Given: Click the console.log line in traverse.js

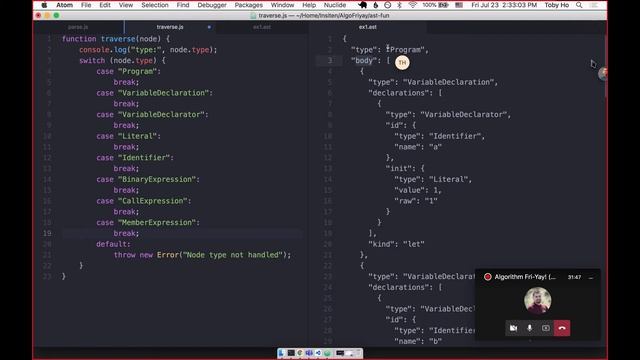Looking at the screenshot, I should click(148, 50).
